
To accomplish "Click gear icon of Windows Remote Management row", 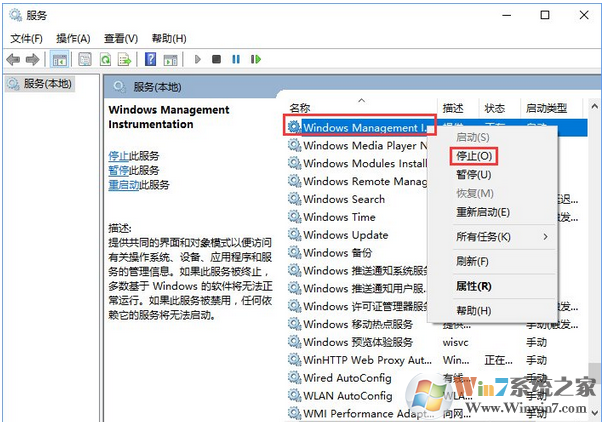I will pyautogui.click(x=294, y=181).
